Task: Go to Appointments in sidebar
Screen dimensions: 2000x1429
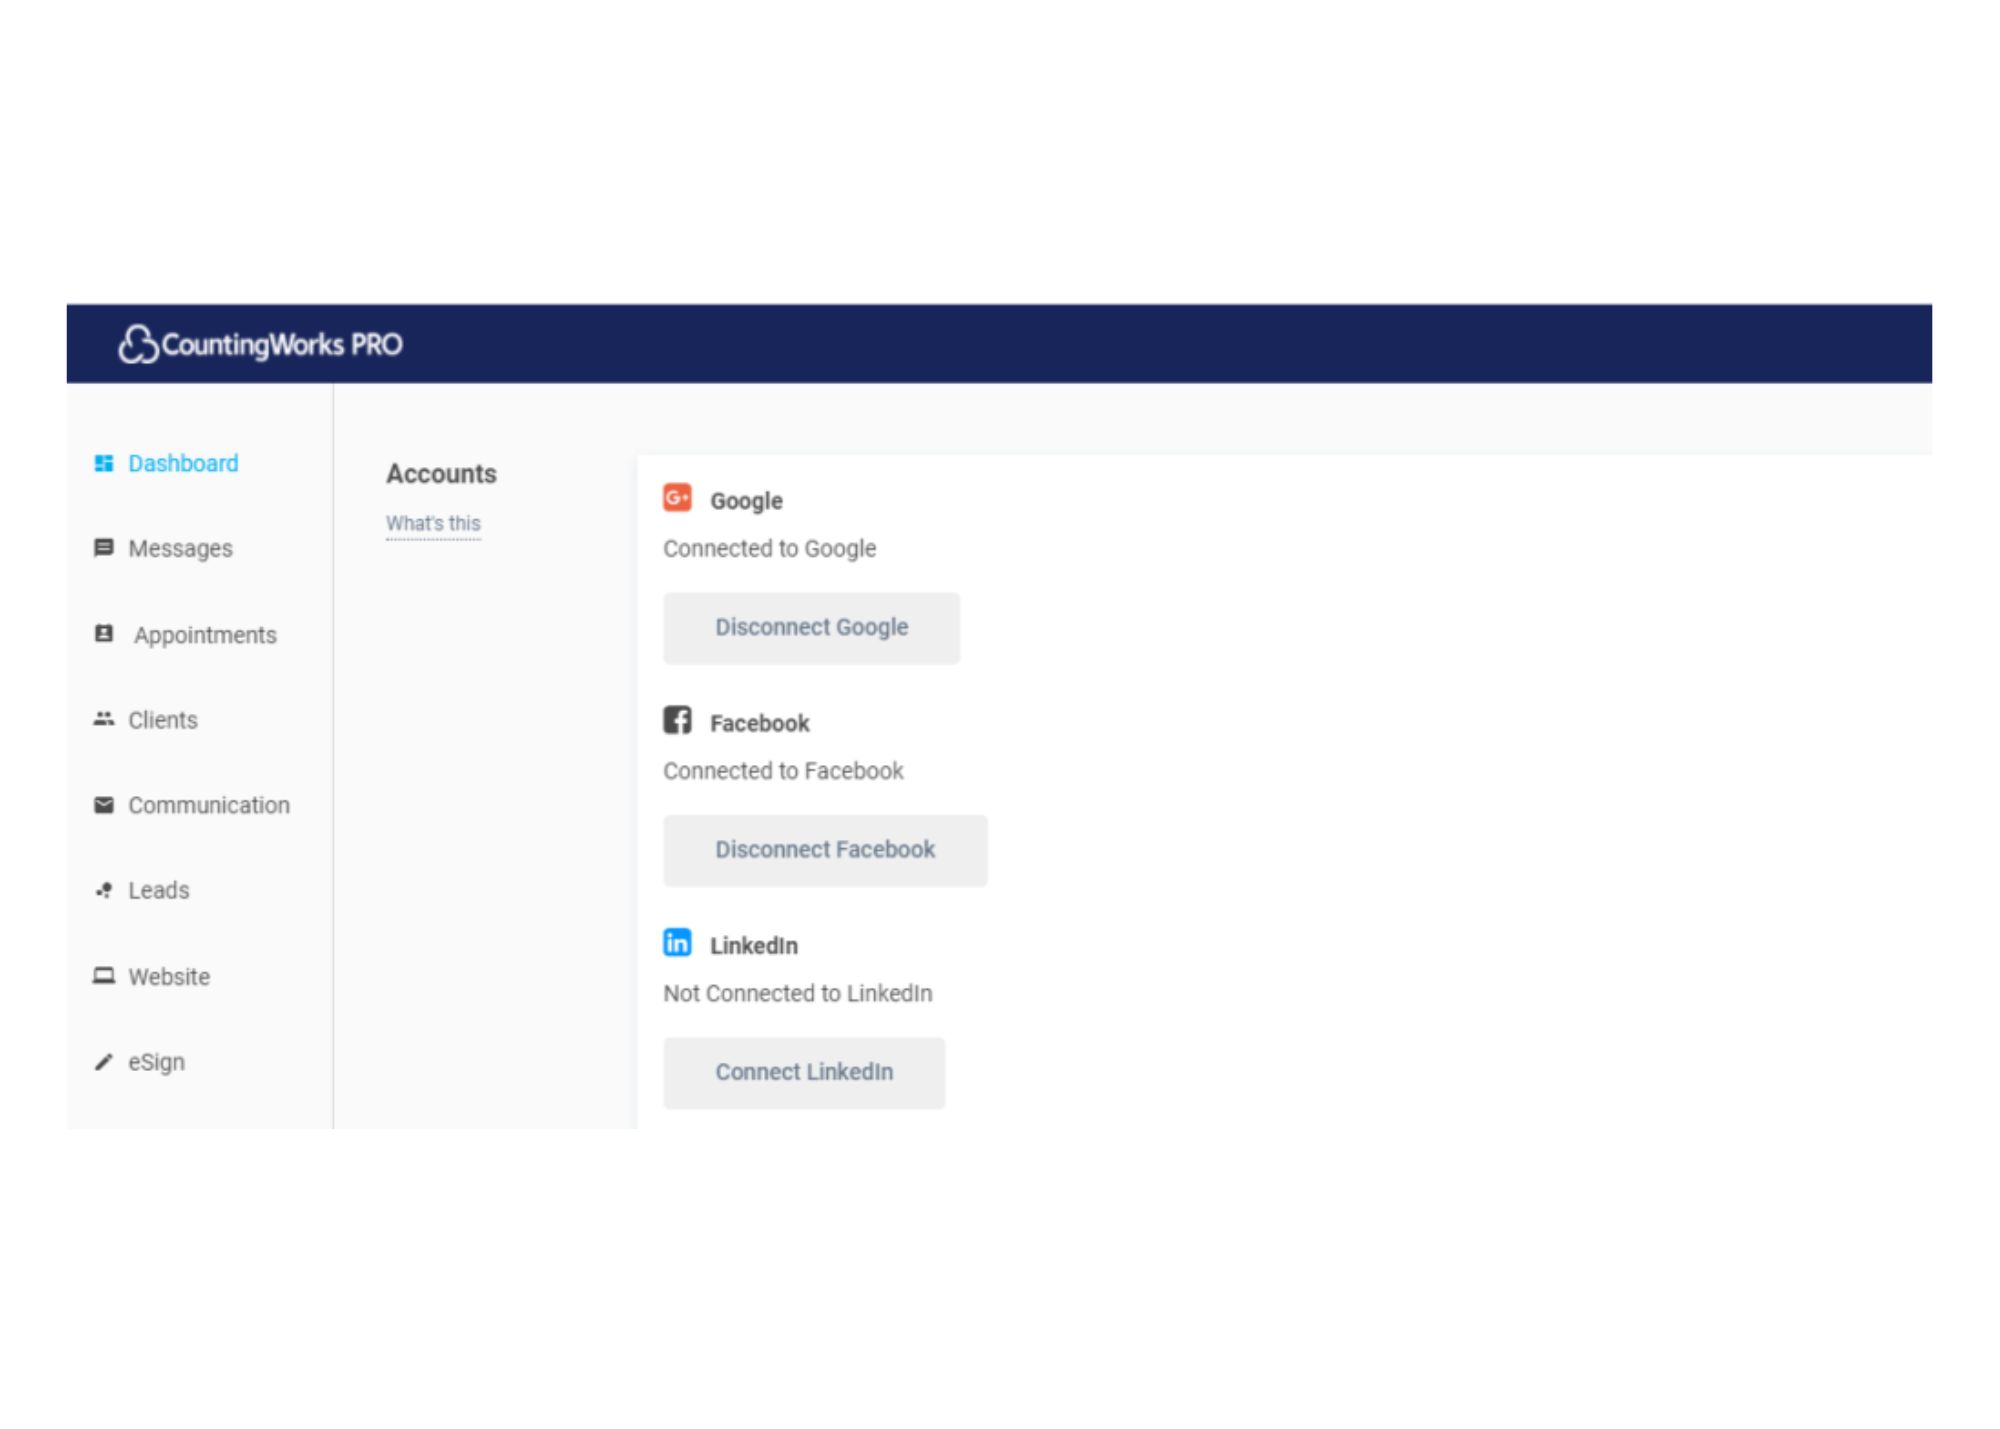Action: (205, 635)
